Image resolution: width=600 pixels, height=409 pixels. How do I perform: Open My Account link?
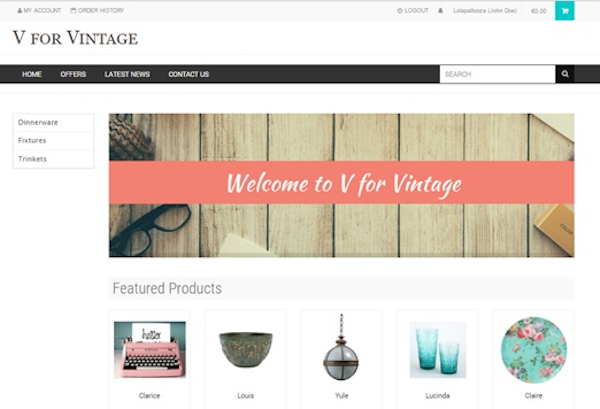coord(39,10)
